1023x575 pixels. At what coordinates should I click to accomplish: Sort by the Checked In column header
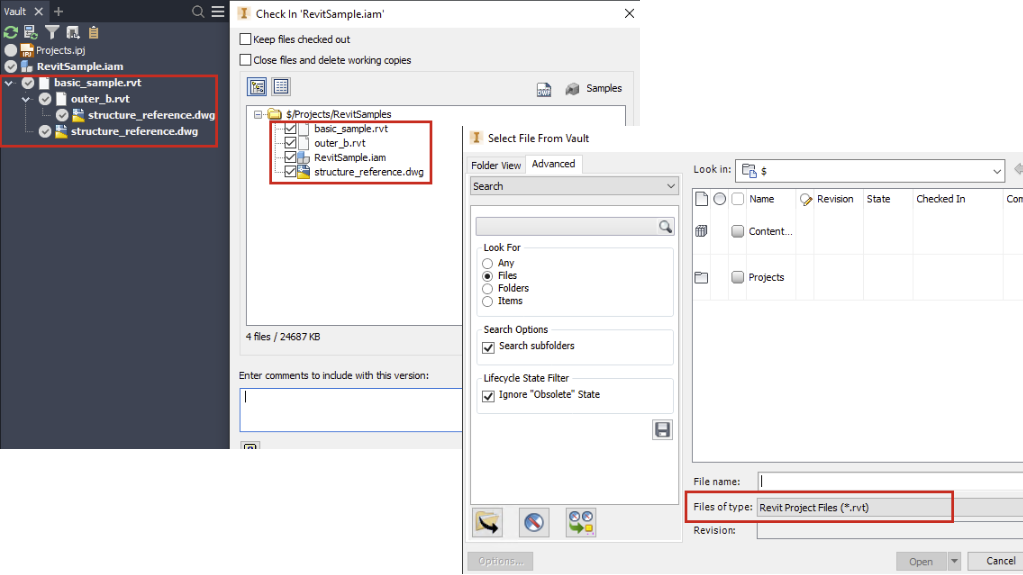(940, 199)
